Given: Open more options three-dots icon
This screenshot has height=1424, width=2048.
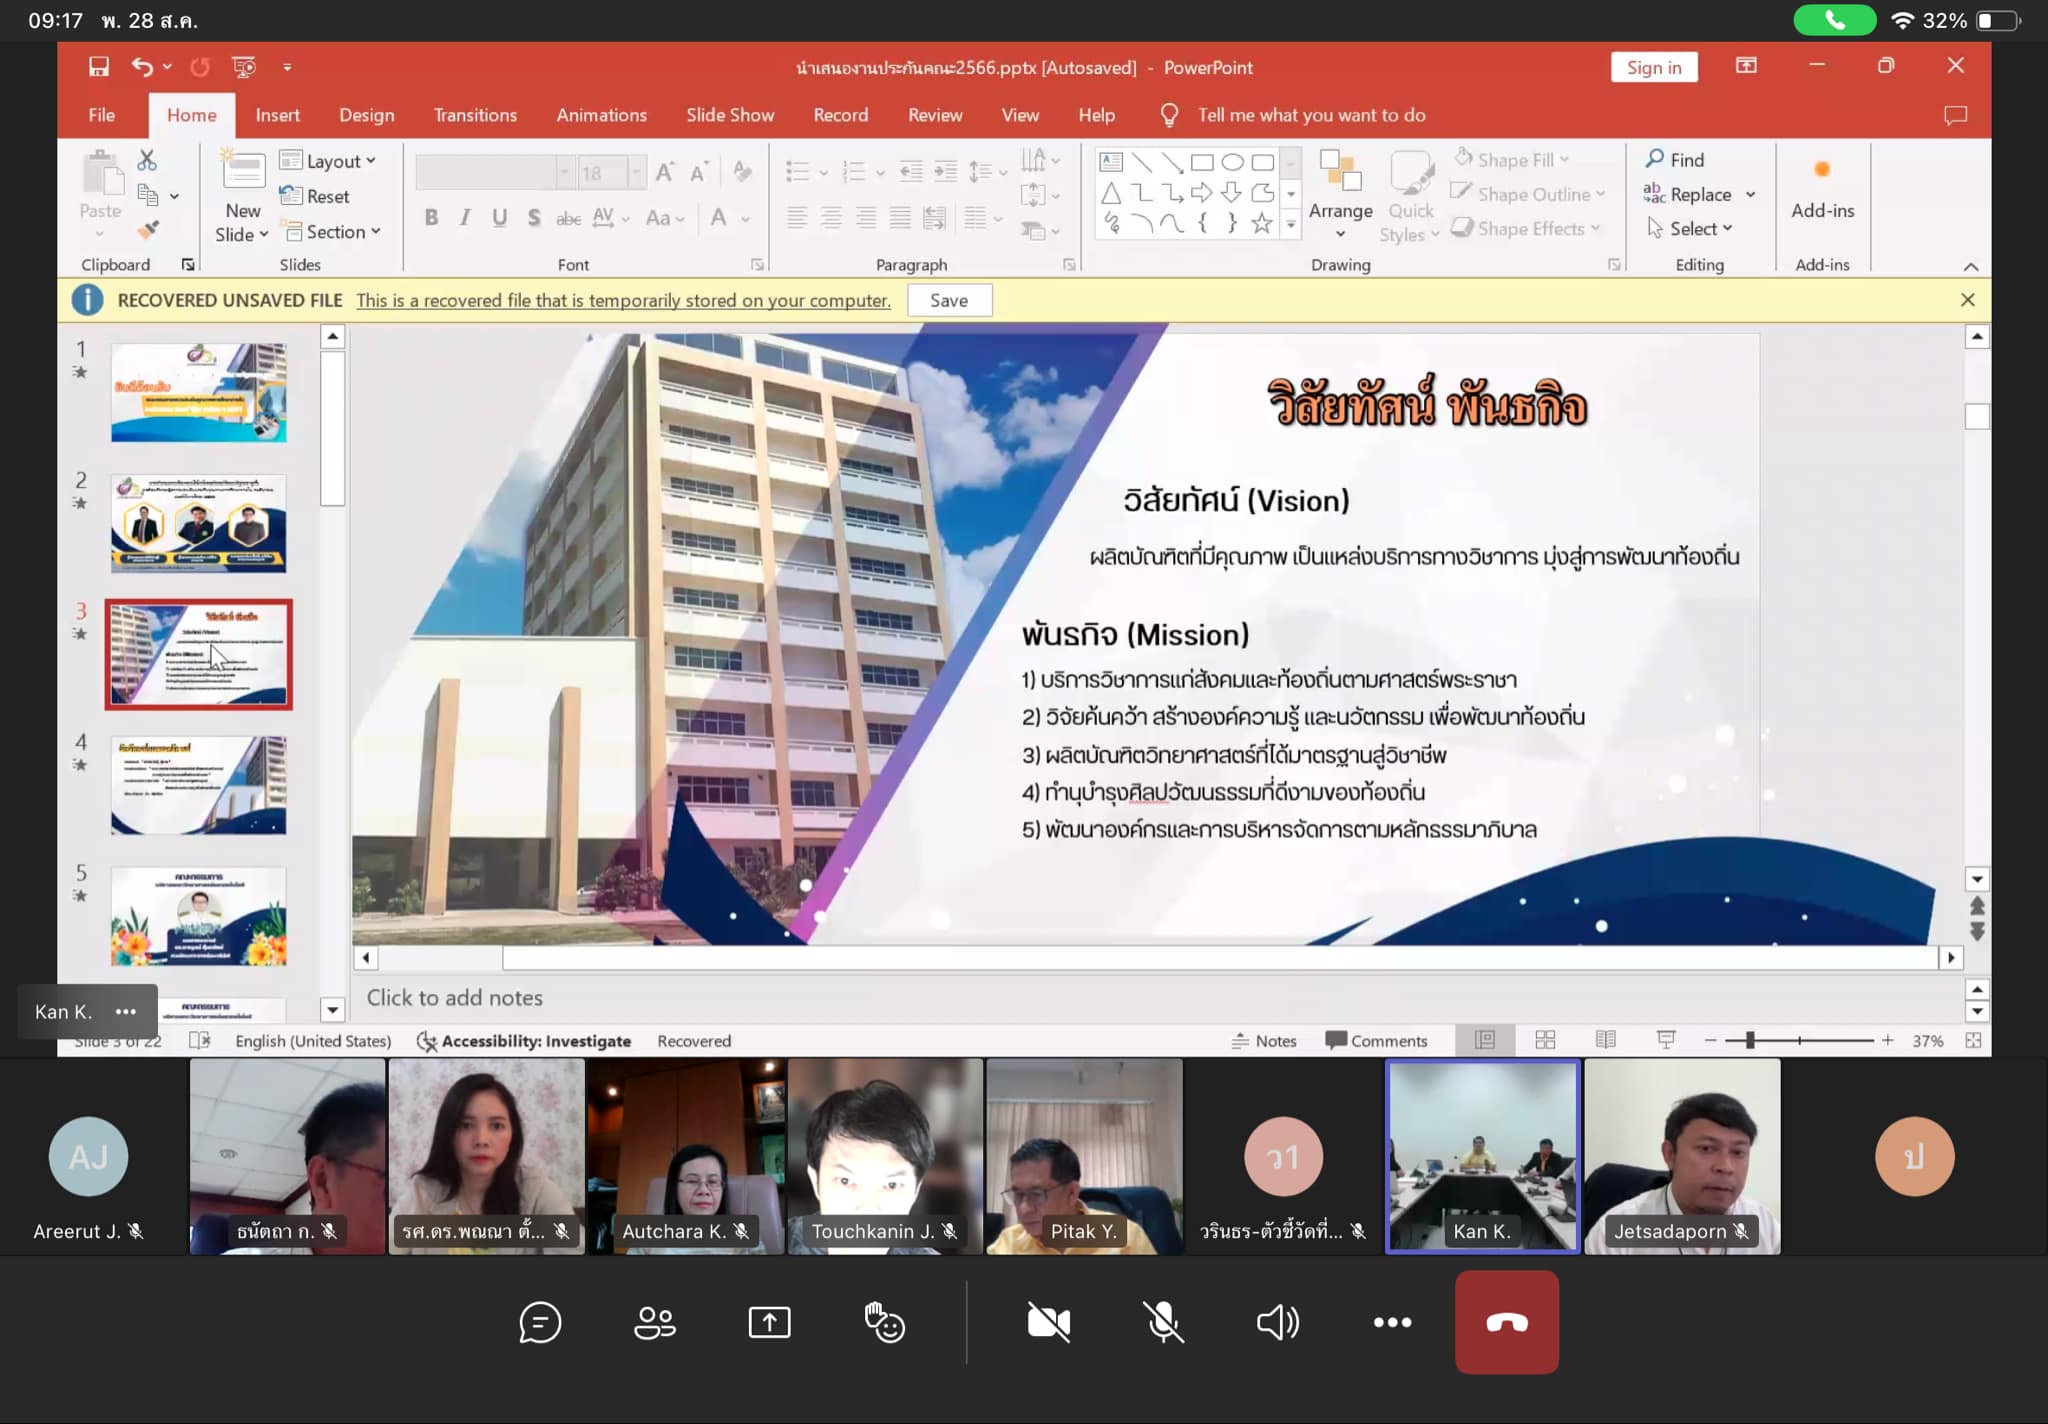Looking at the screenshot, I should 1392,1323.
